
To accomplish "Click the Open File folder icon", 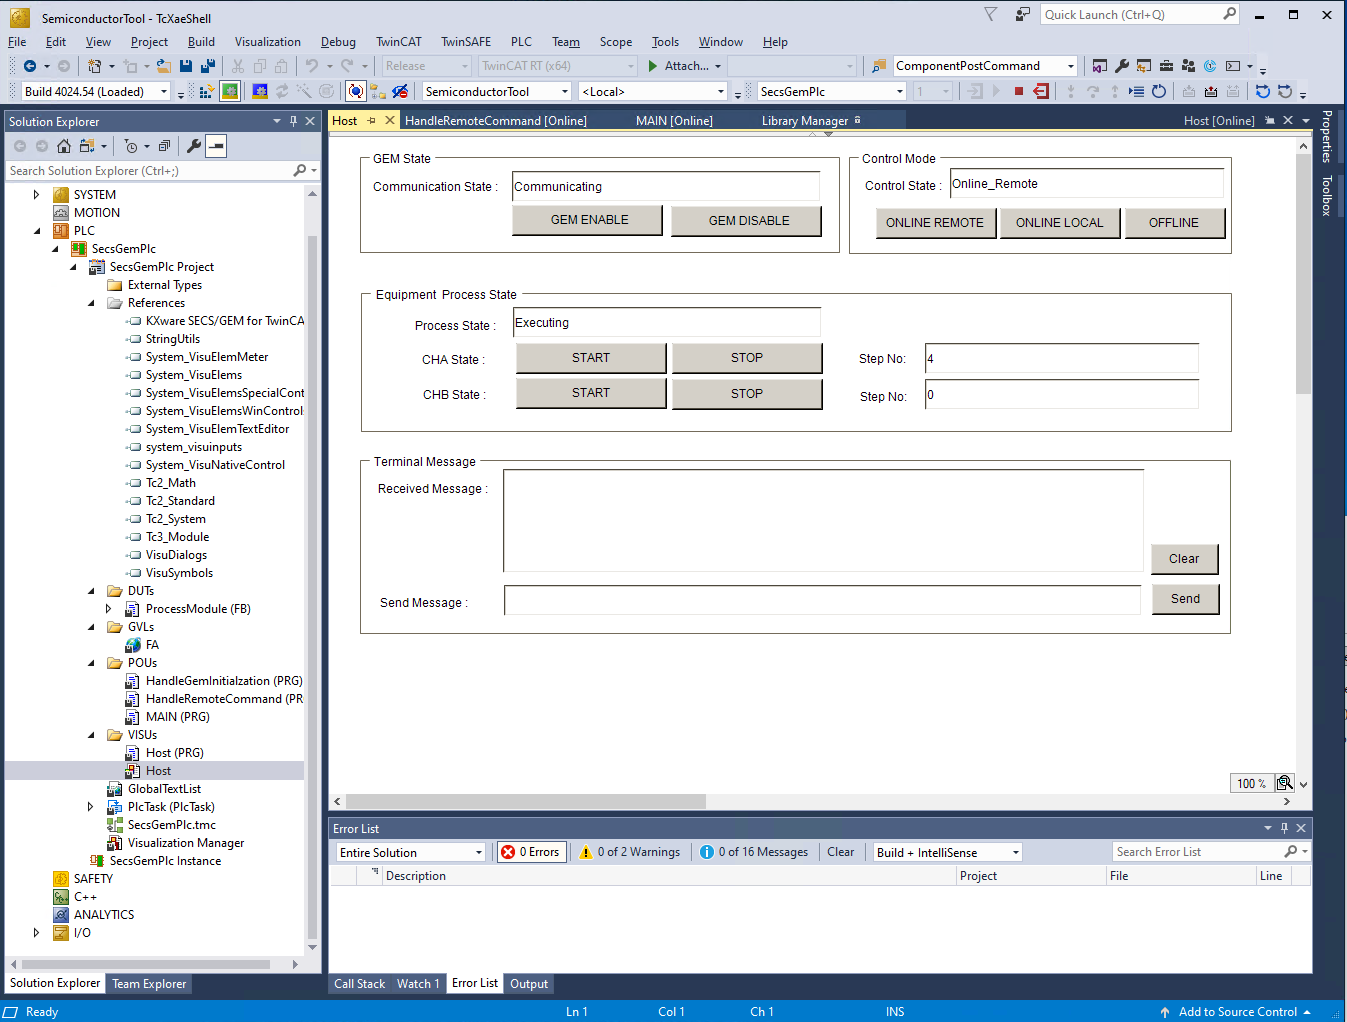I will pos(164,66).
